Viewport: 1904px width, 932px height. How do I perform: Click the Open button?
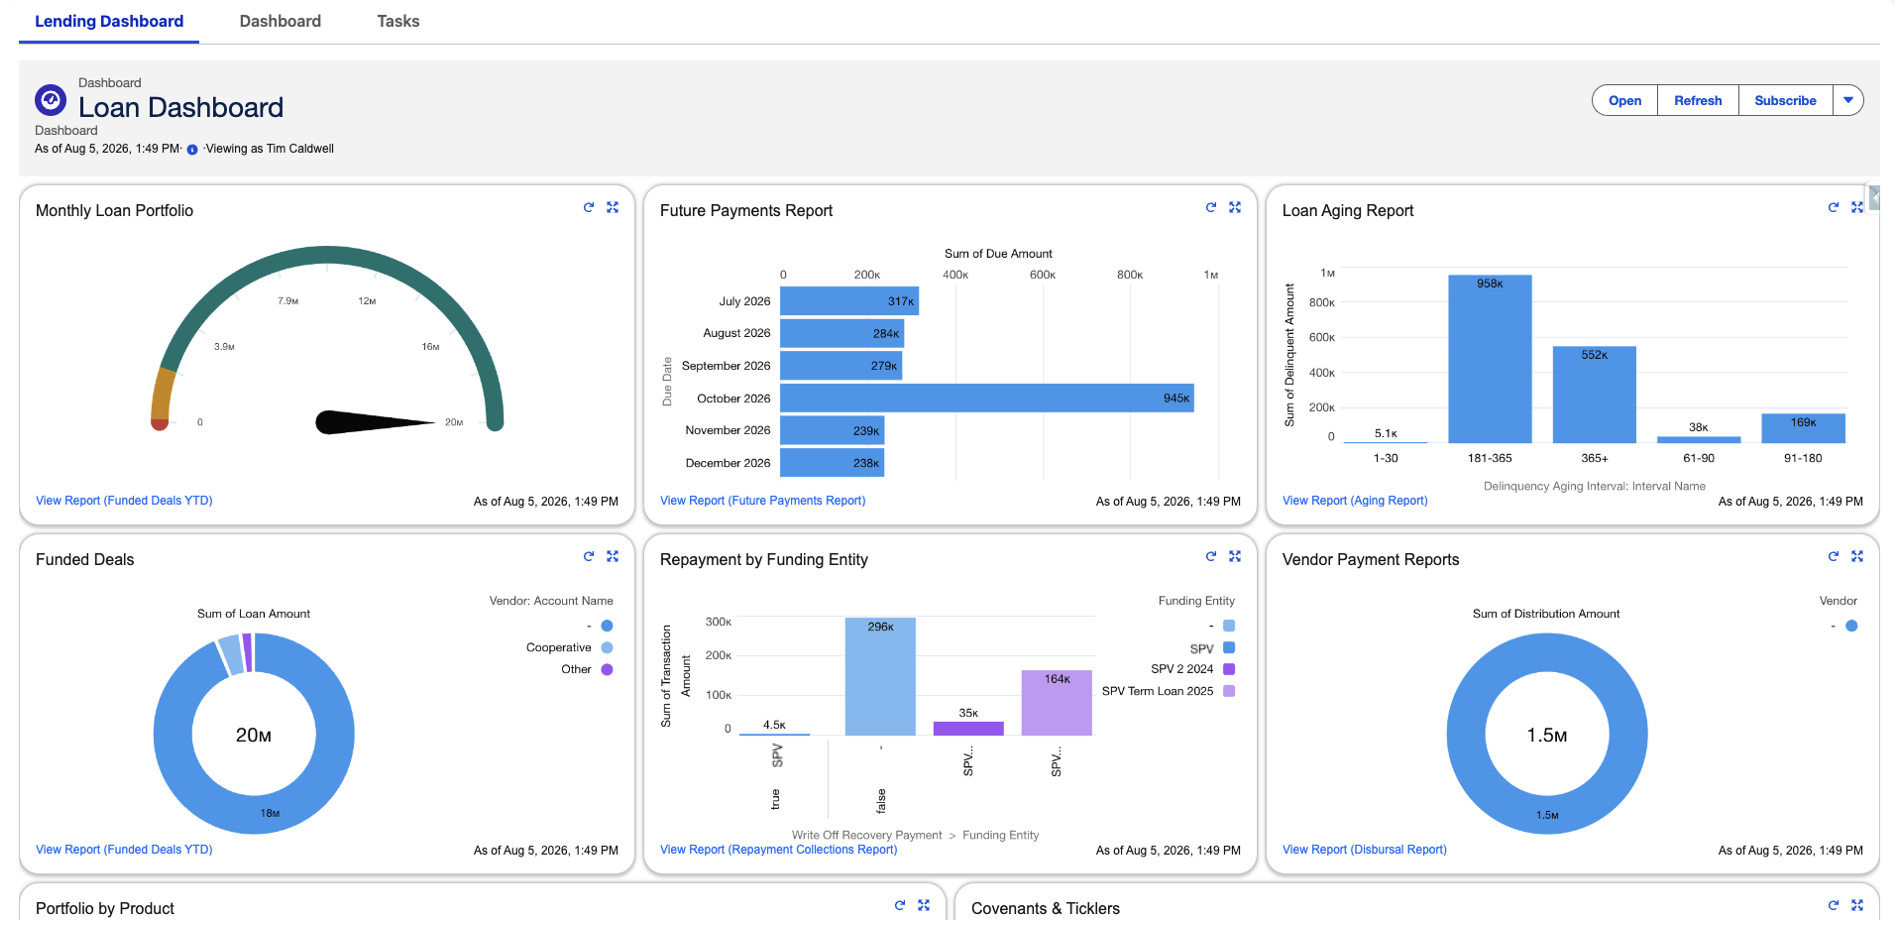click(1625, 100)
